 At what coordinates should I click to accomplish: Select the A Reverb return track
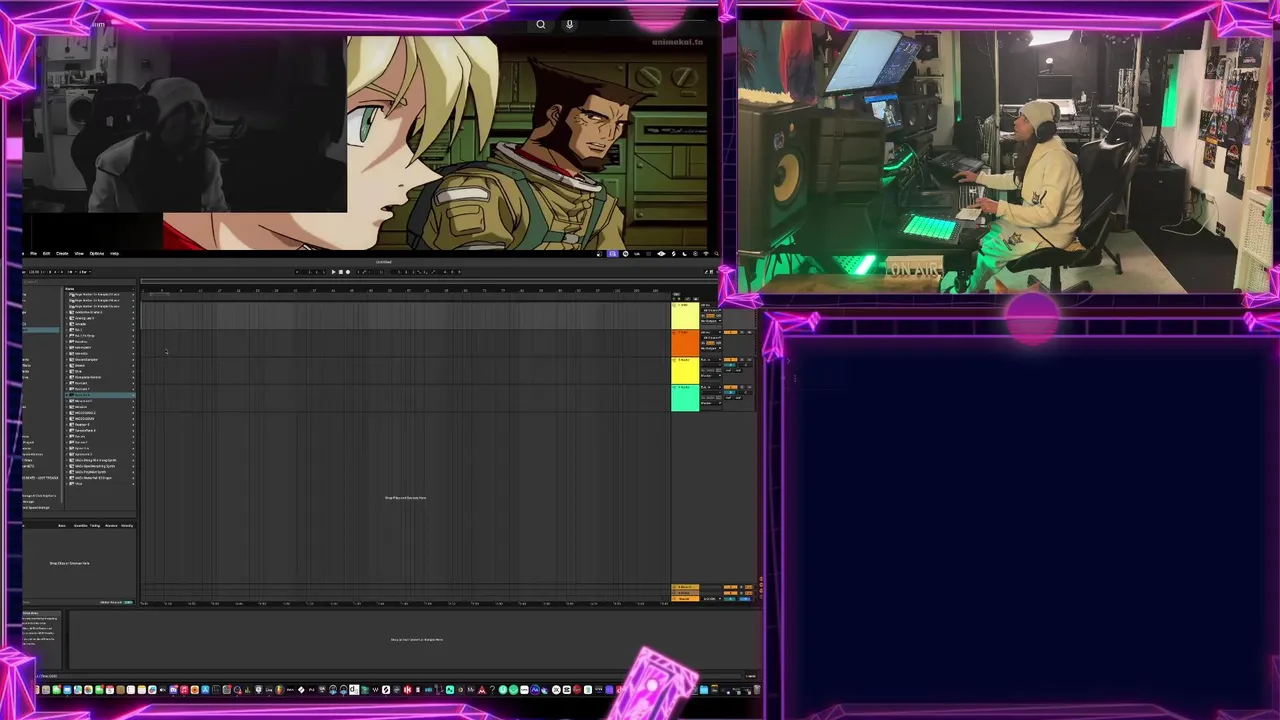click(x=685, y=587)
